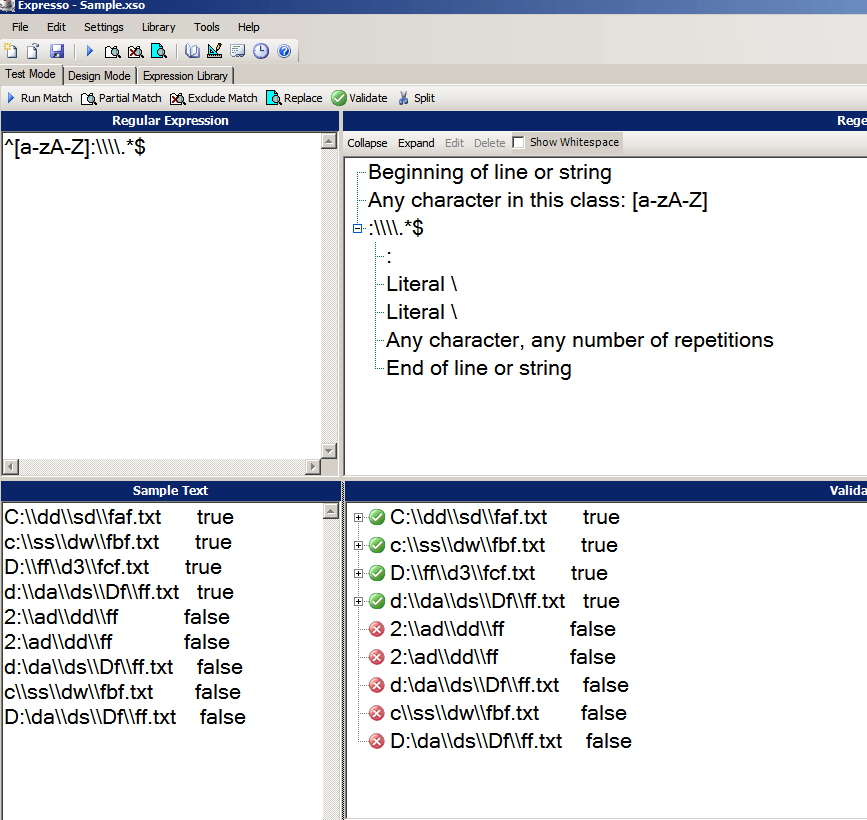This screenshot has height=820, width=867.
Task: Click the green check icon beside d:\\da\\ds\\Df\\ff.txt true result
Action: [x=377, y=601]
